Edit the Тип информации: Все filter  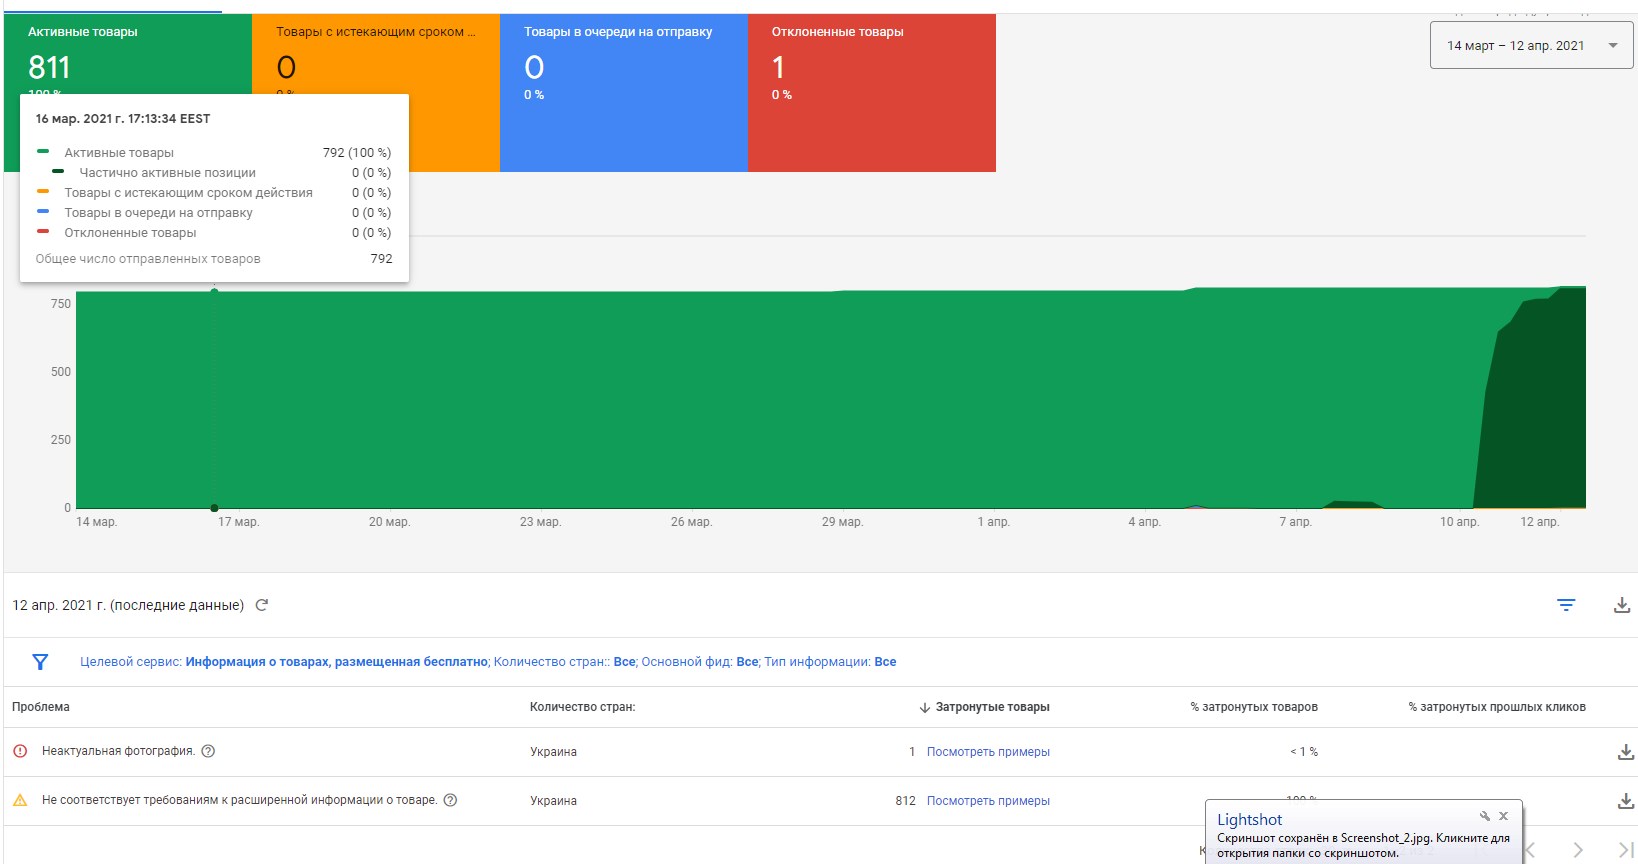pyautogui.click(x=830, y=662)
